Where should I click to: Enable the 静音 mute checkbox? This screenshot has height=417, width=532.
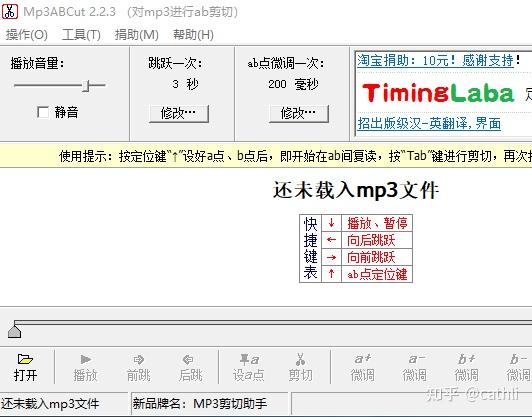tap(43, 112)
